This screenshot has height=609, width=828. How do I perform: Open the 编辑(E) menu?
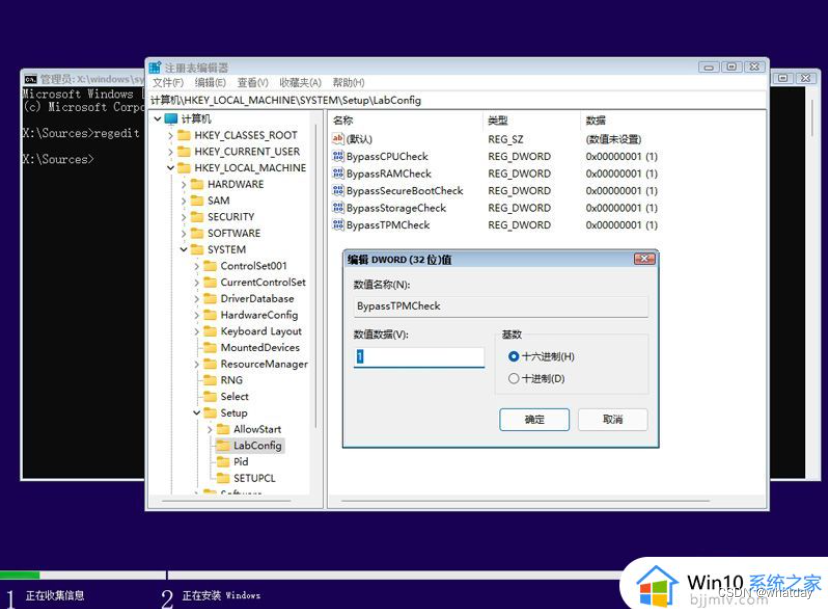click(210, 83)
